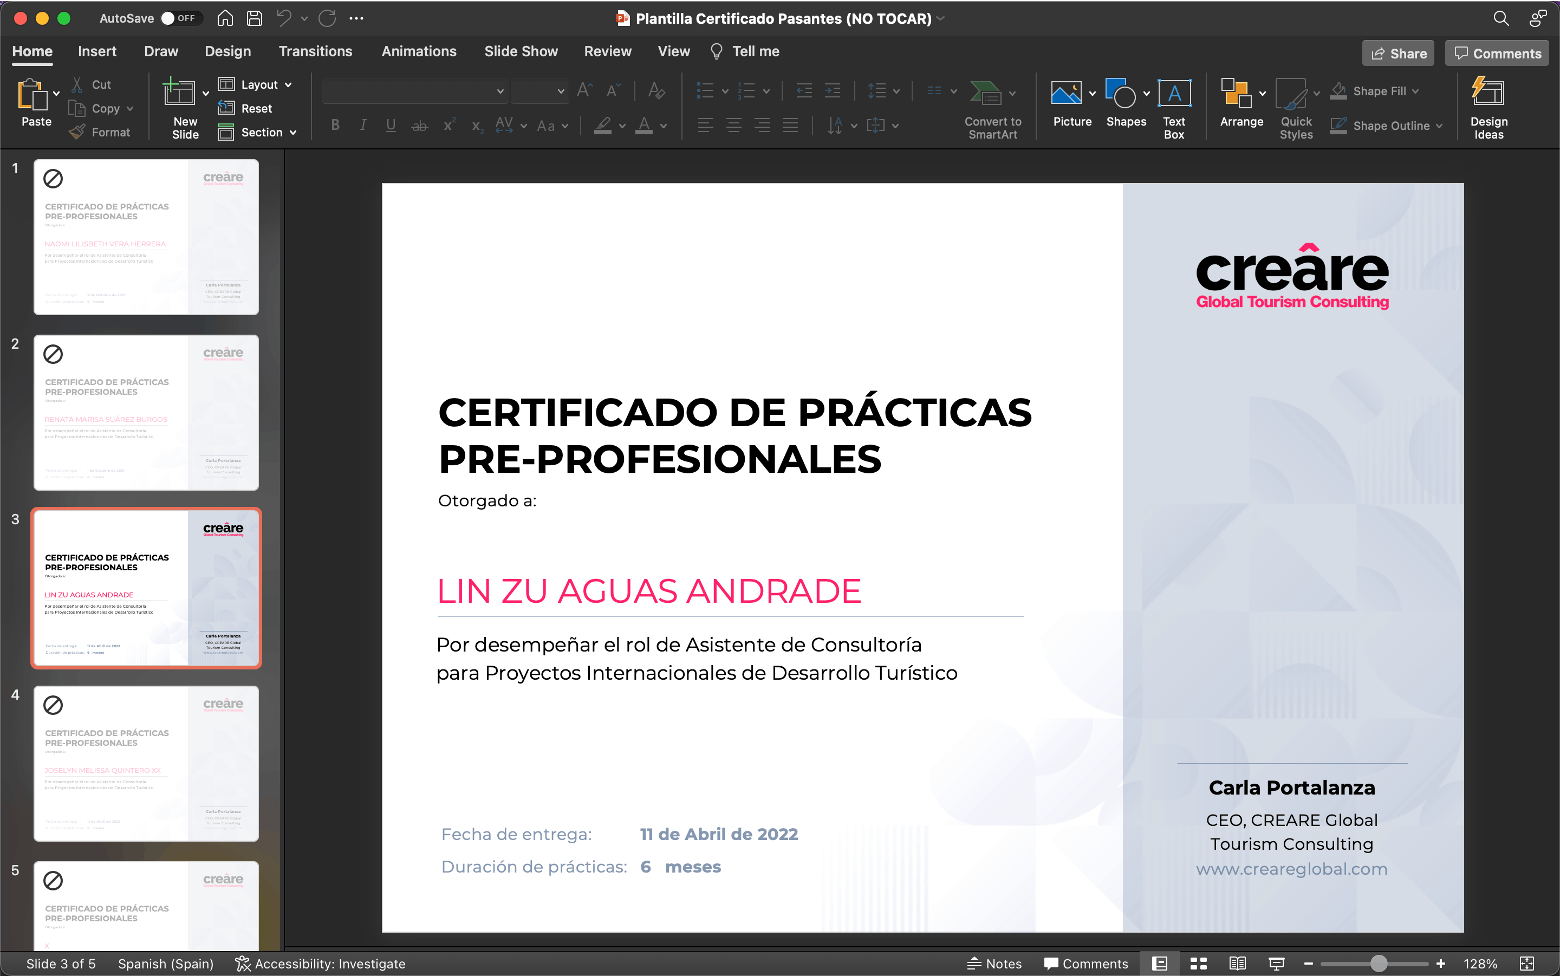Open Comments pane from top right
Viewport: 1560px width, 976px height.
click(x=1497, y=53)
